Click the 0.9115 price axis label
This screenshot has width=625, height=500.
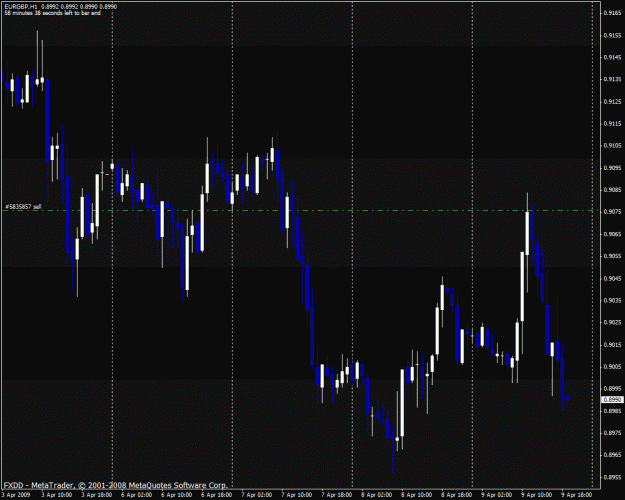pyautogui.click(x=612, y=124)
